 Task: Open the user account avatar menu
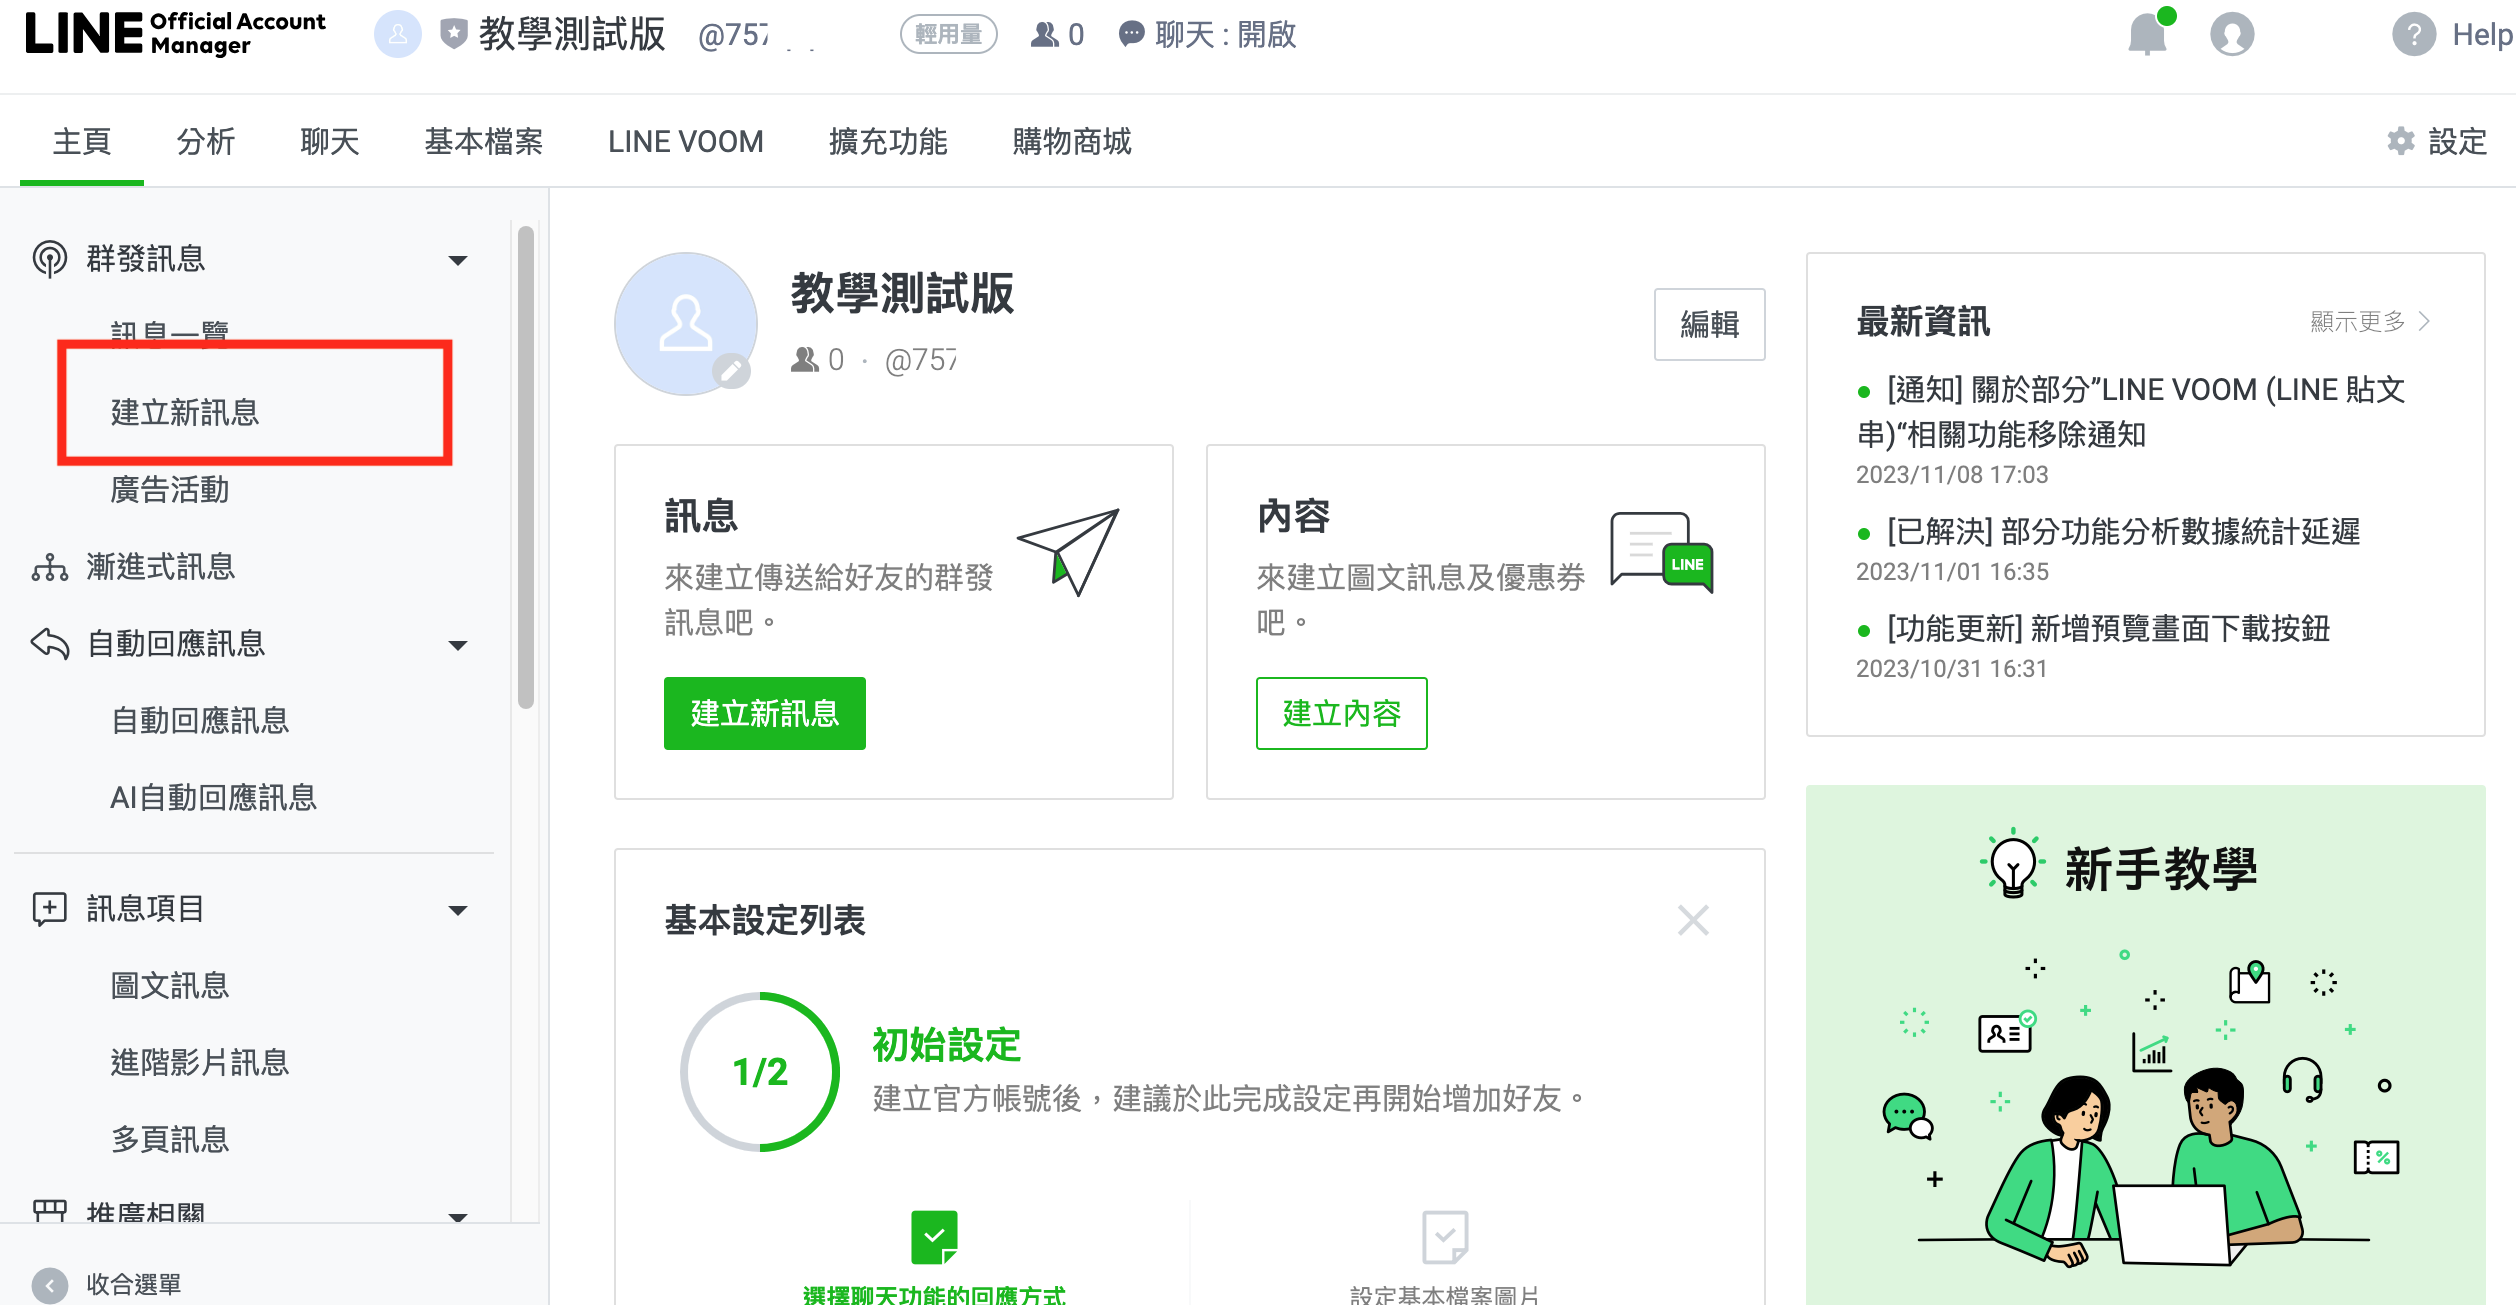pos(2232,35)
